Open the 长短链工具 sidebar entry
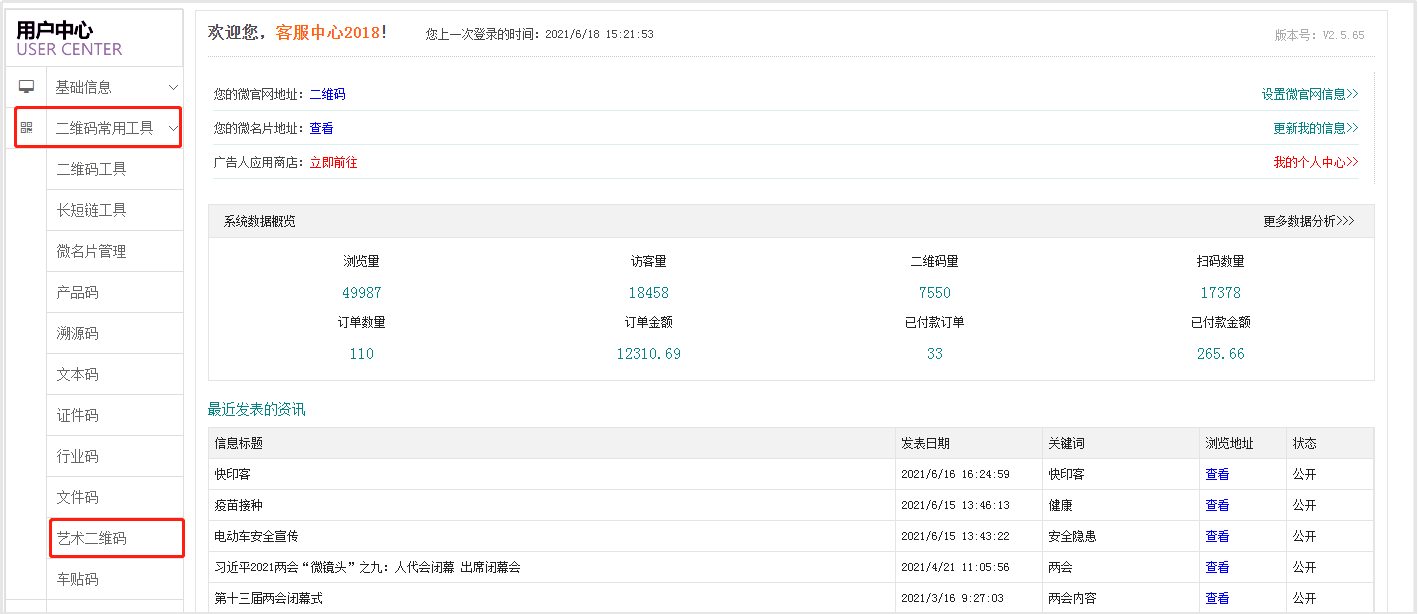 click(92, 210)
